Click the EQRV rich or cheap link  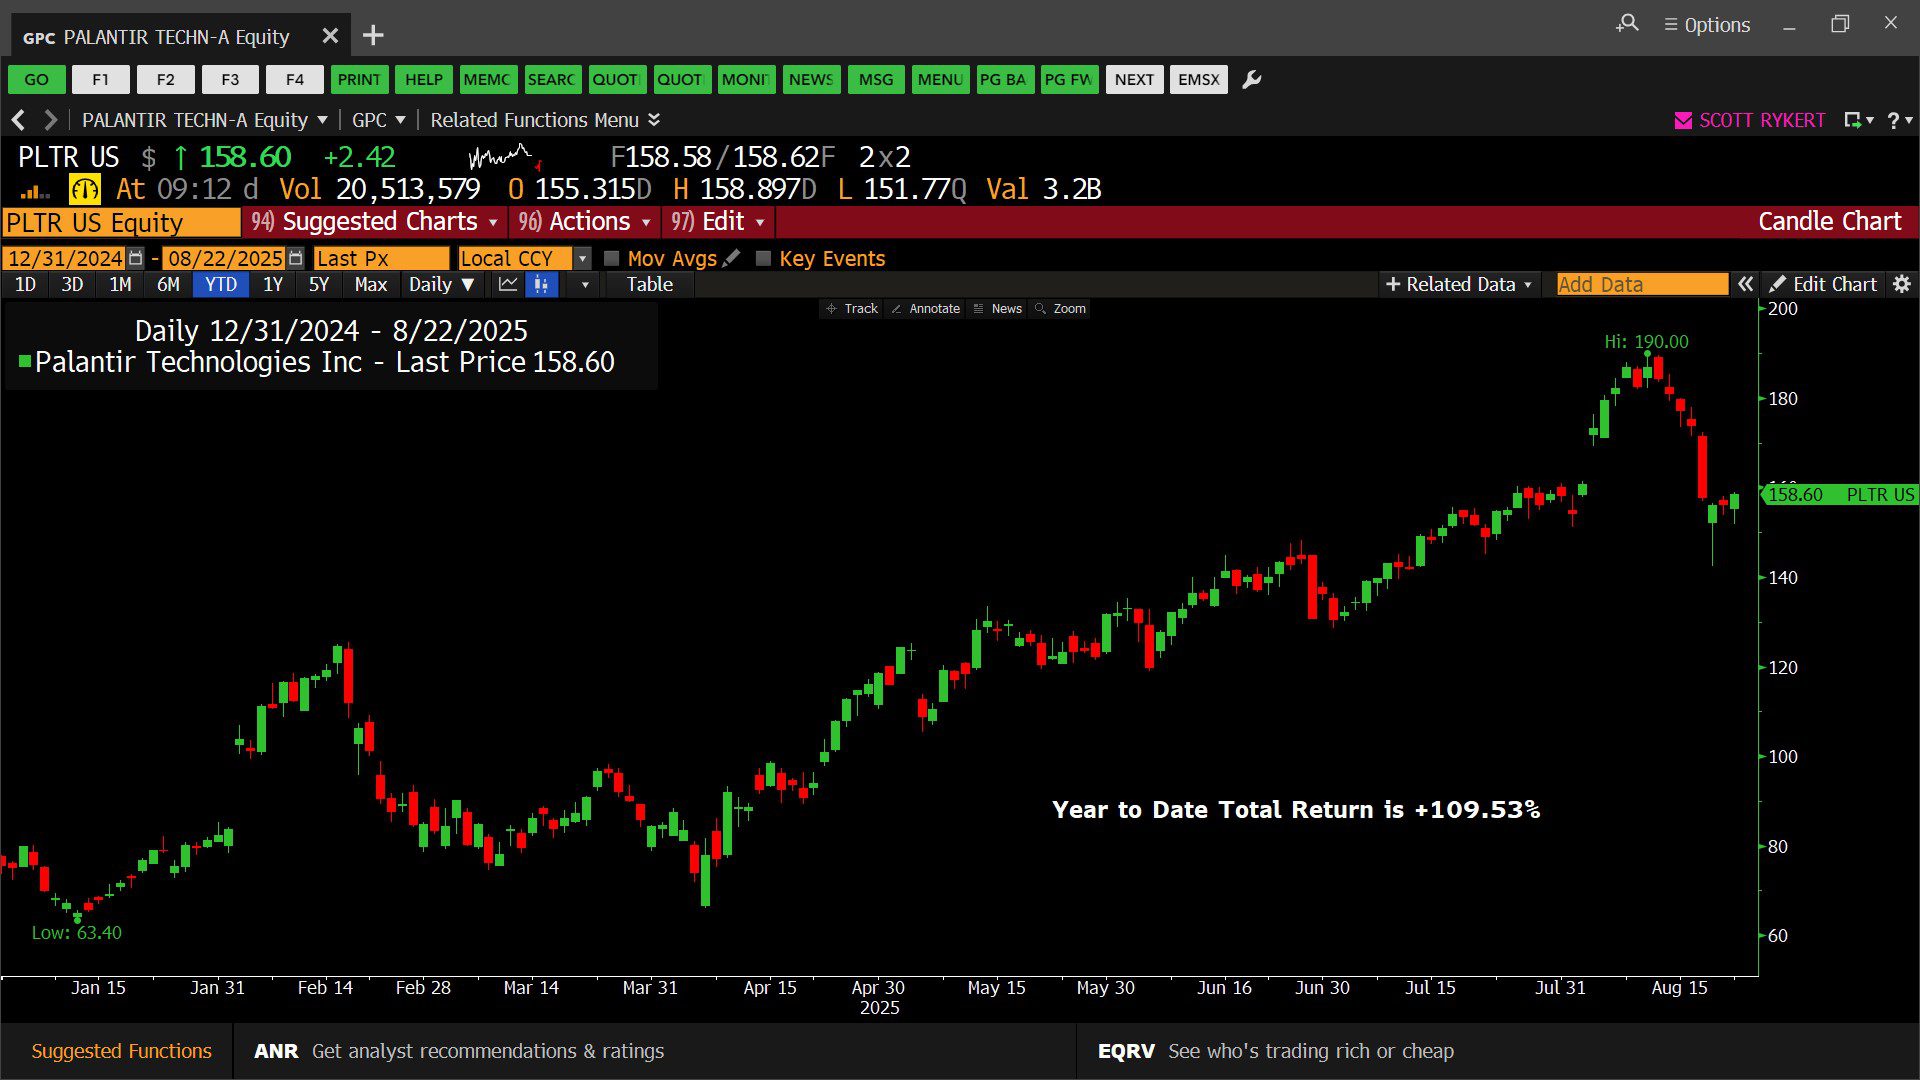pyautogui.click(x=1276, y=1051)
